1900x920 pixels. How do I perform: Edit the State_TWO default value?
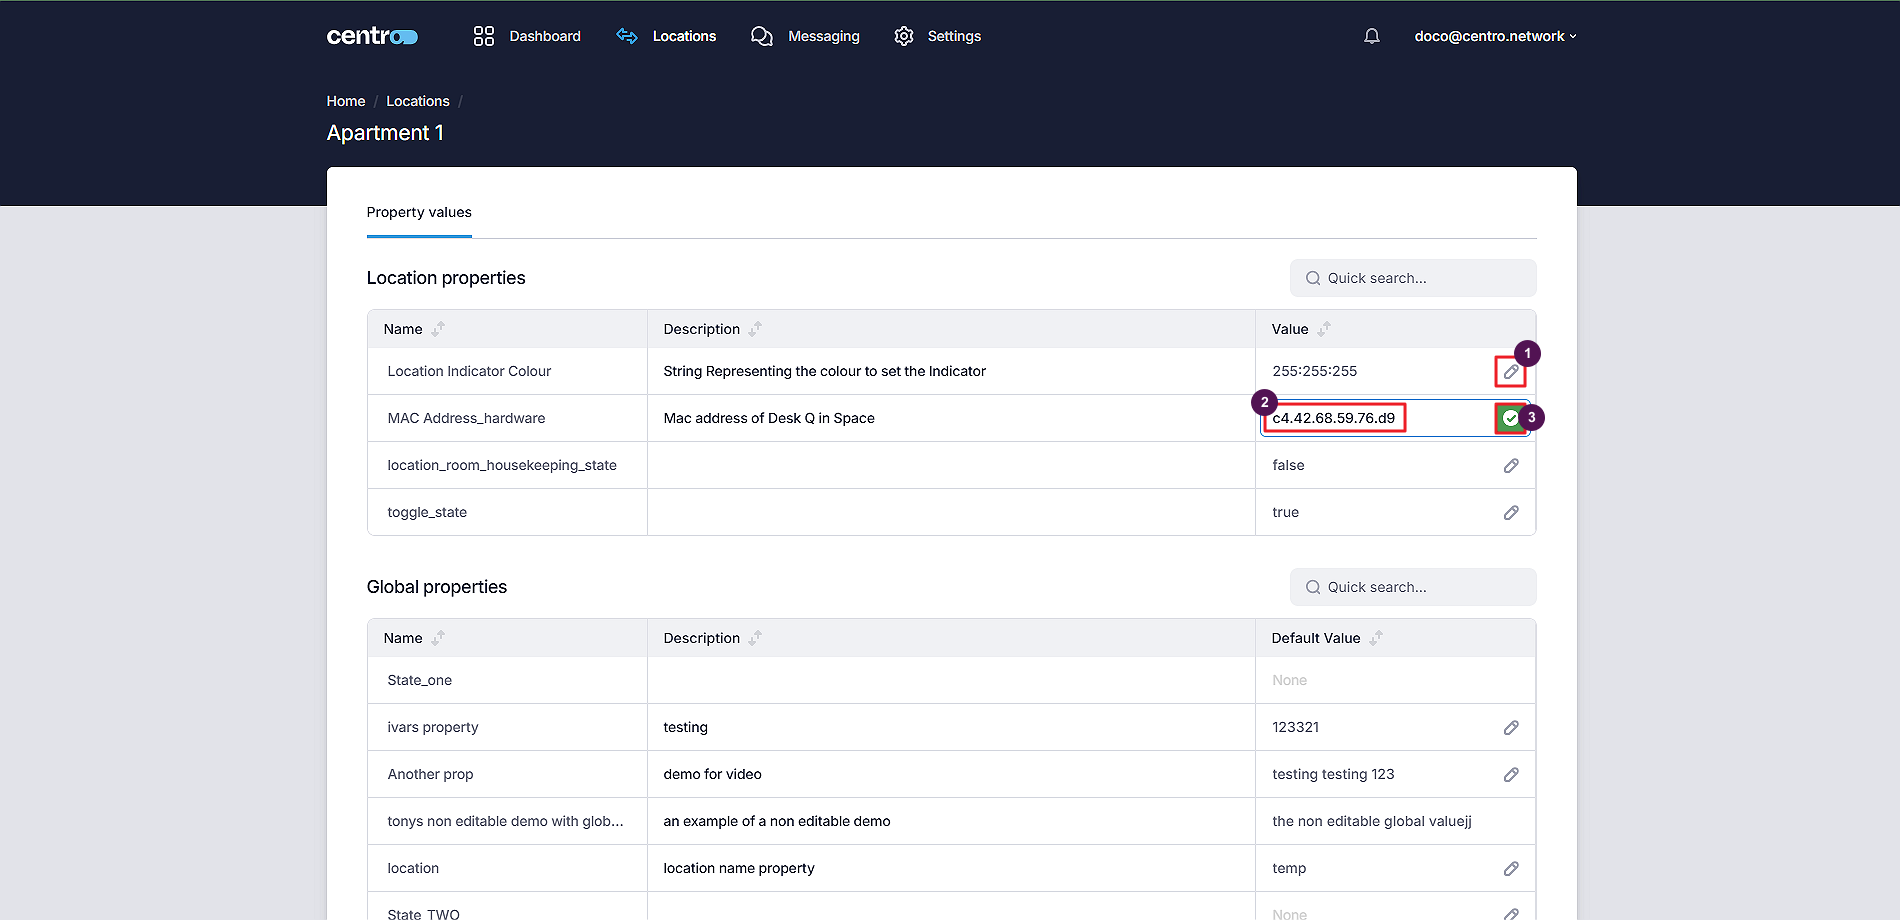coord(1511,914)
